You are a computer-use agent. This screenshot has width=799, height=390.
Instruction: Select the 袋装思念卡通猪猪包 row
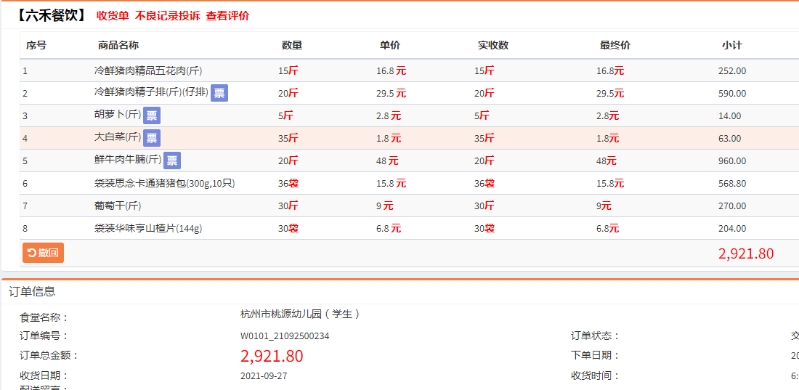pos(409,183)
